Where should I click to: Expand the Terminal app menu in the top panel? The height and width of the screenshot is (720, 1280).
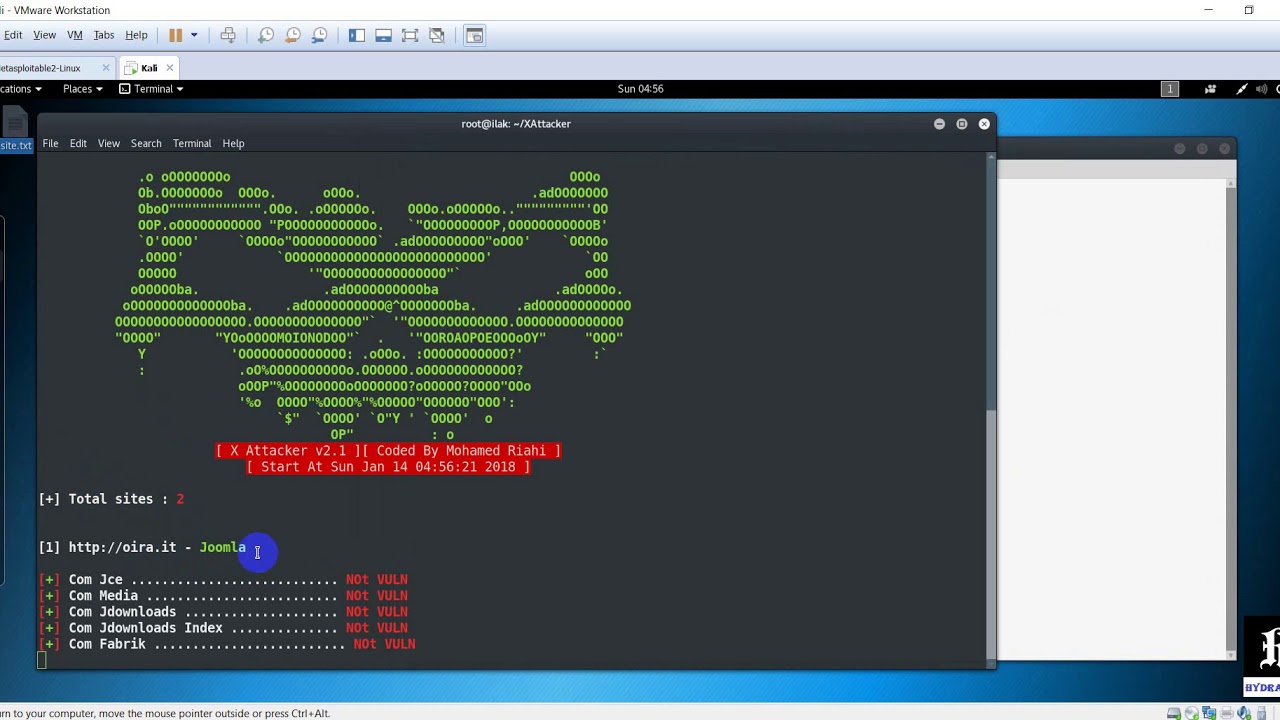pos(151,89)
